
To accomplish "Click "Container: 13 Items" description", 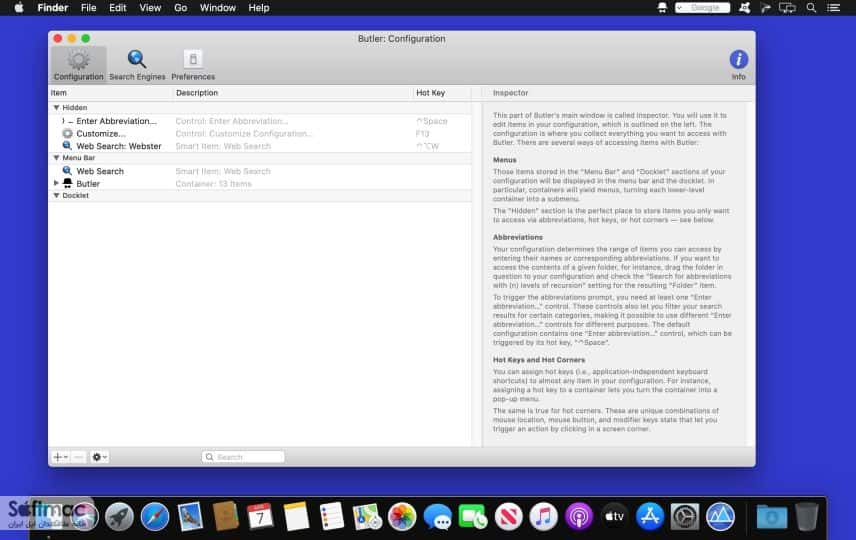I will [213, 183].
